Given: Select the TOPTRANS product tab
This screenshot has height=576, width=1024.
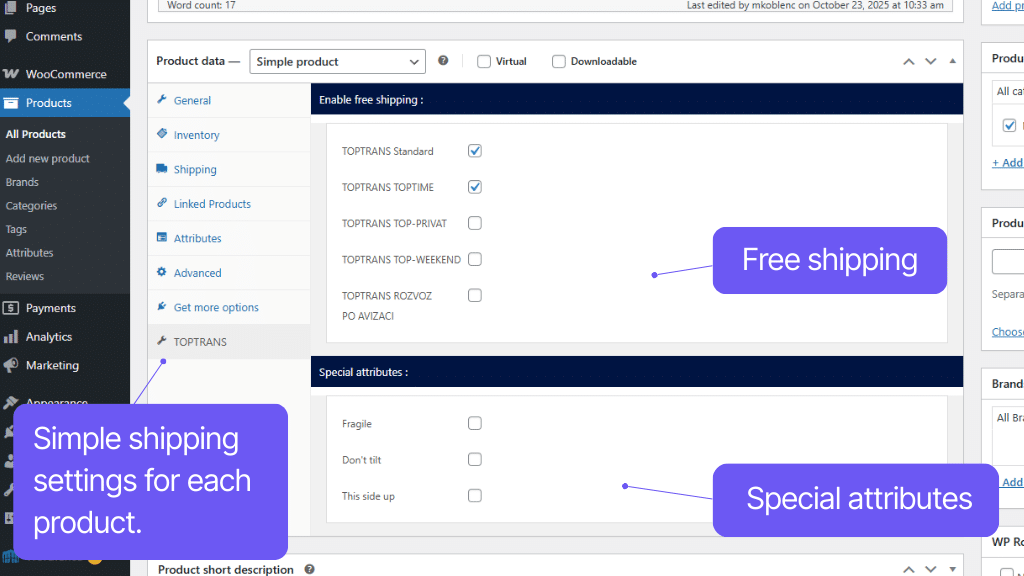Looking at the screenshot, I should [x=229, y=342].
